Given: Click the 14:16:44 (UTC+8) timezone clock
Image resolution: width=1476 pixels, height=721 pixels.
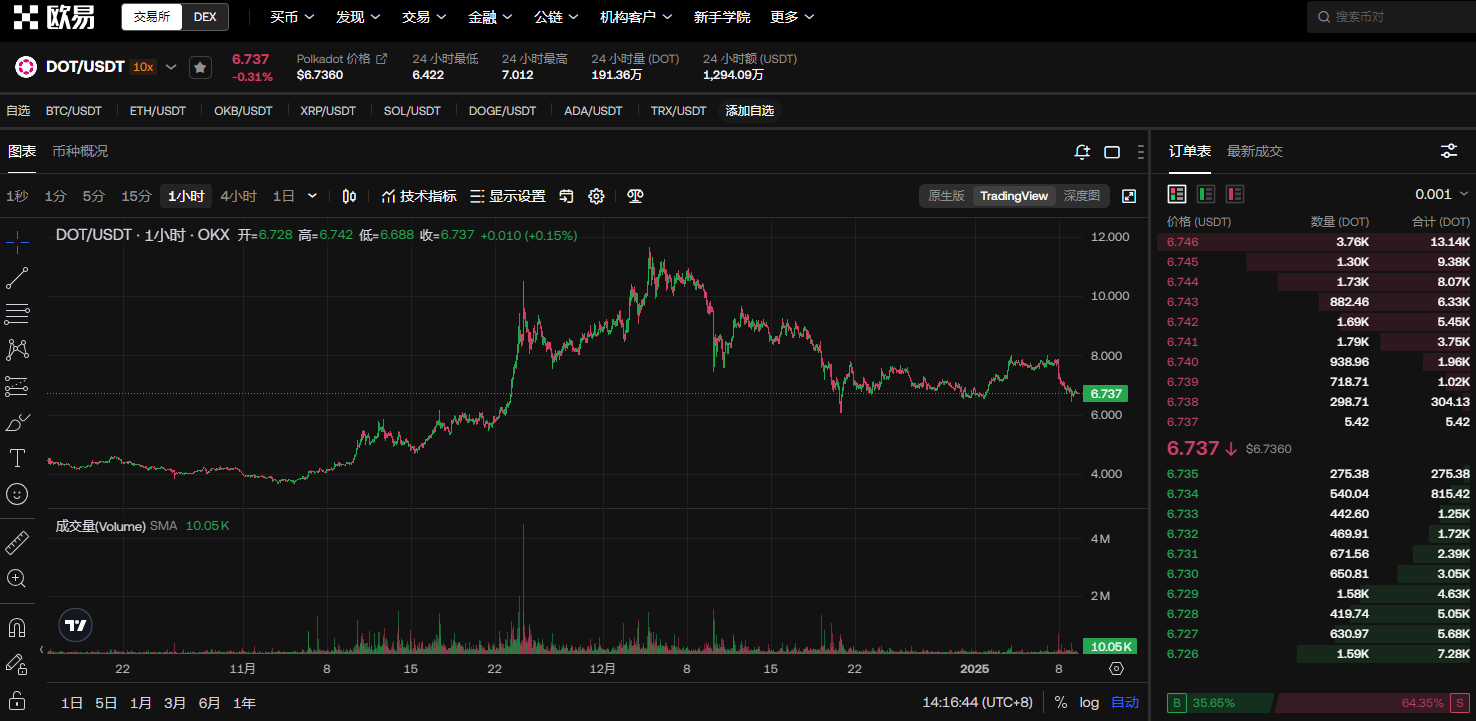Looking at the screenshot, I should (x=977, y=703).
